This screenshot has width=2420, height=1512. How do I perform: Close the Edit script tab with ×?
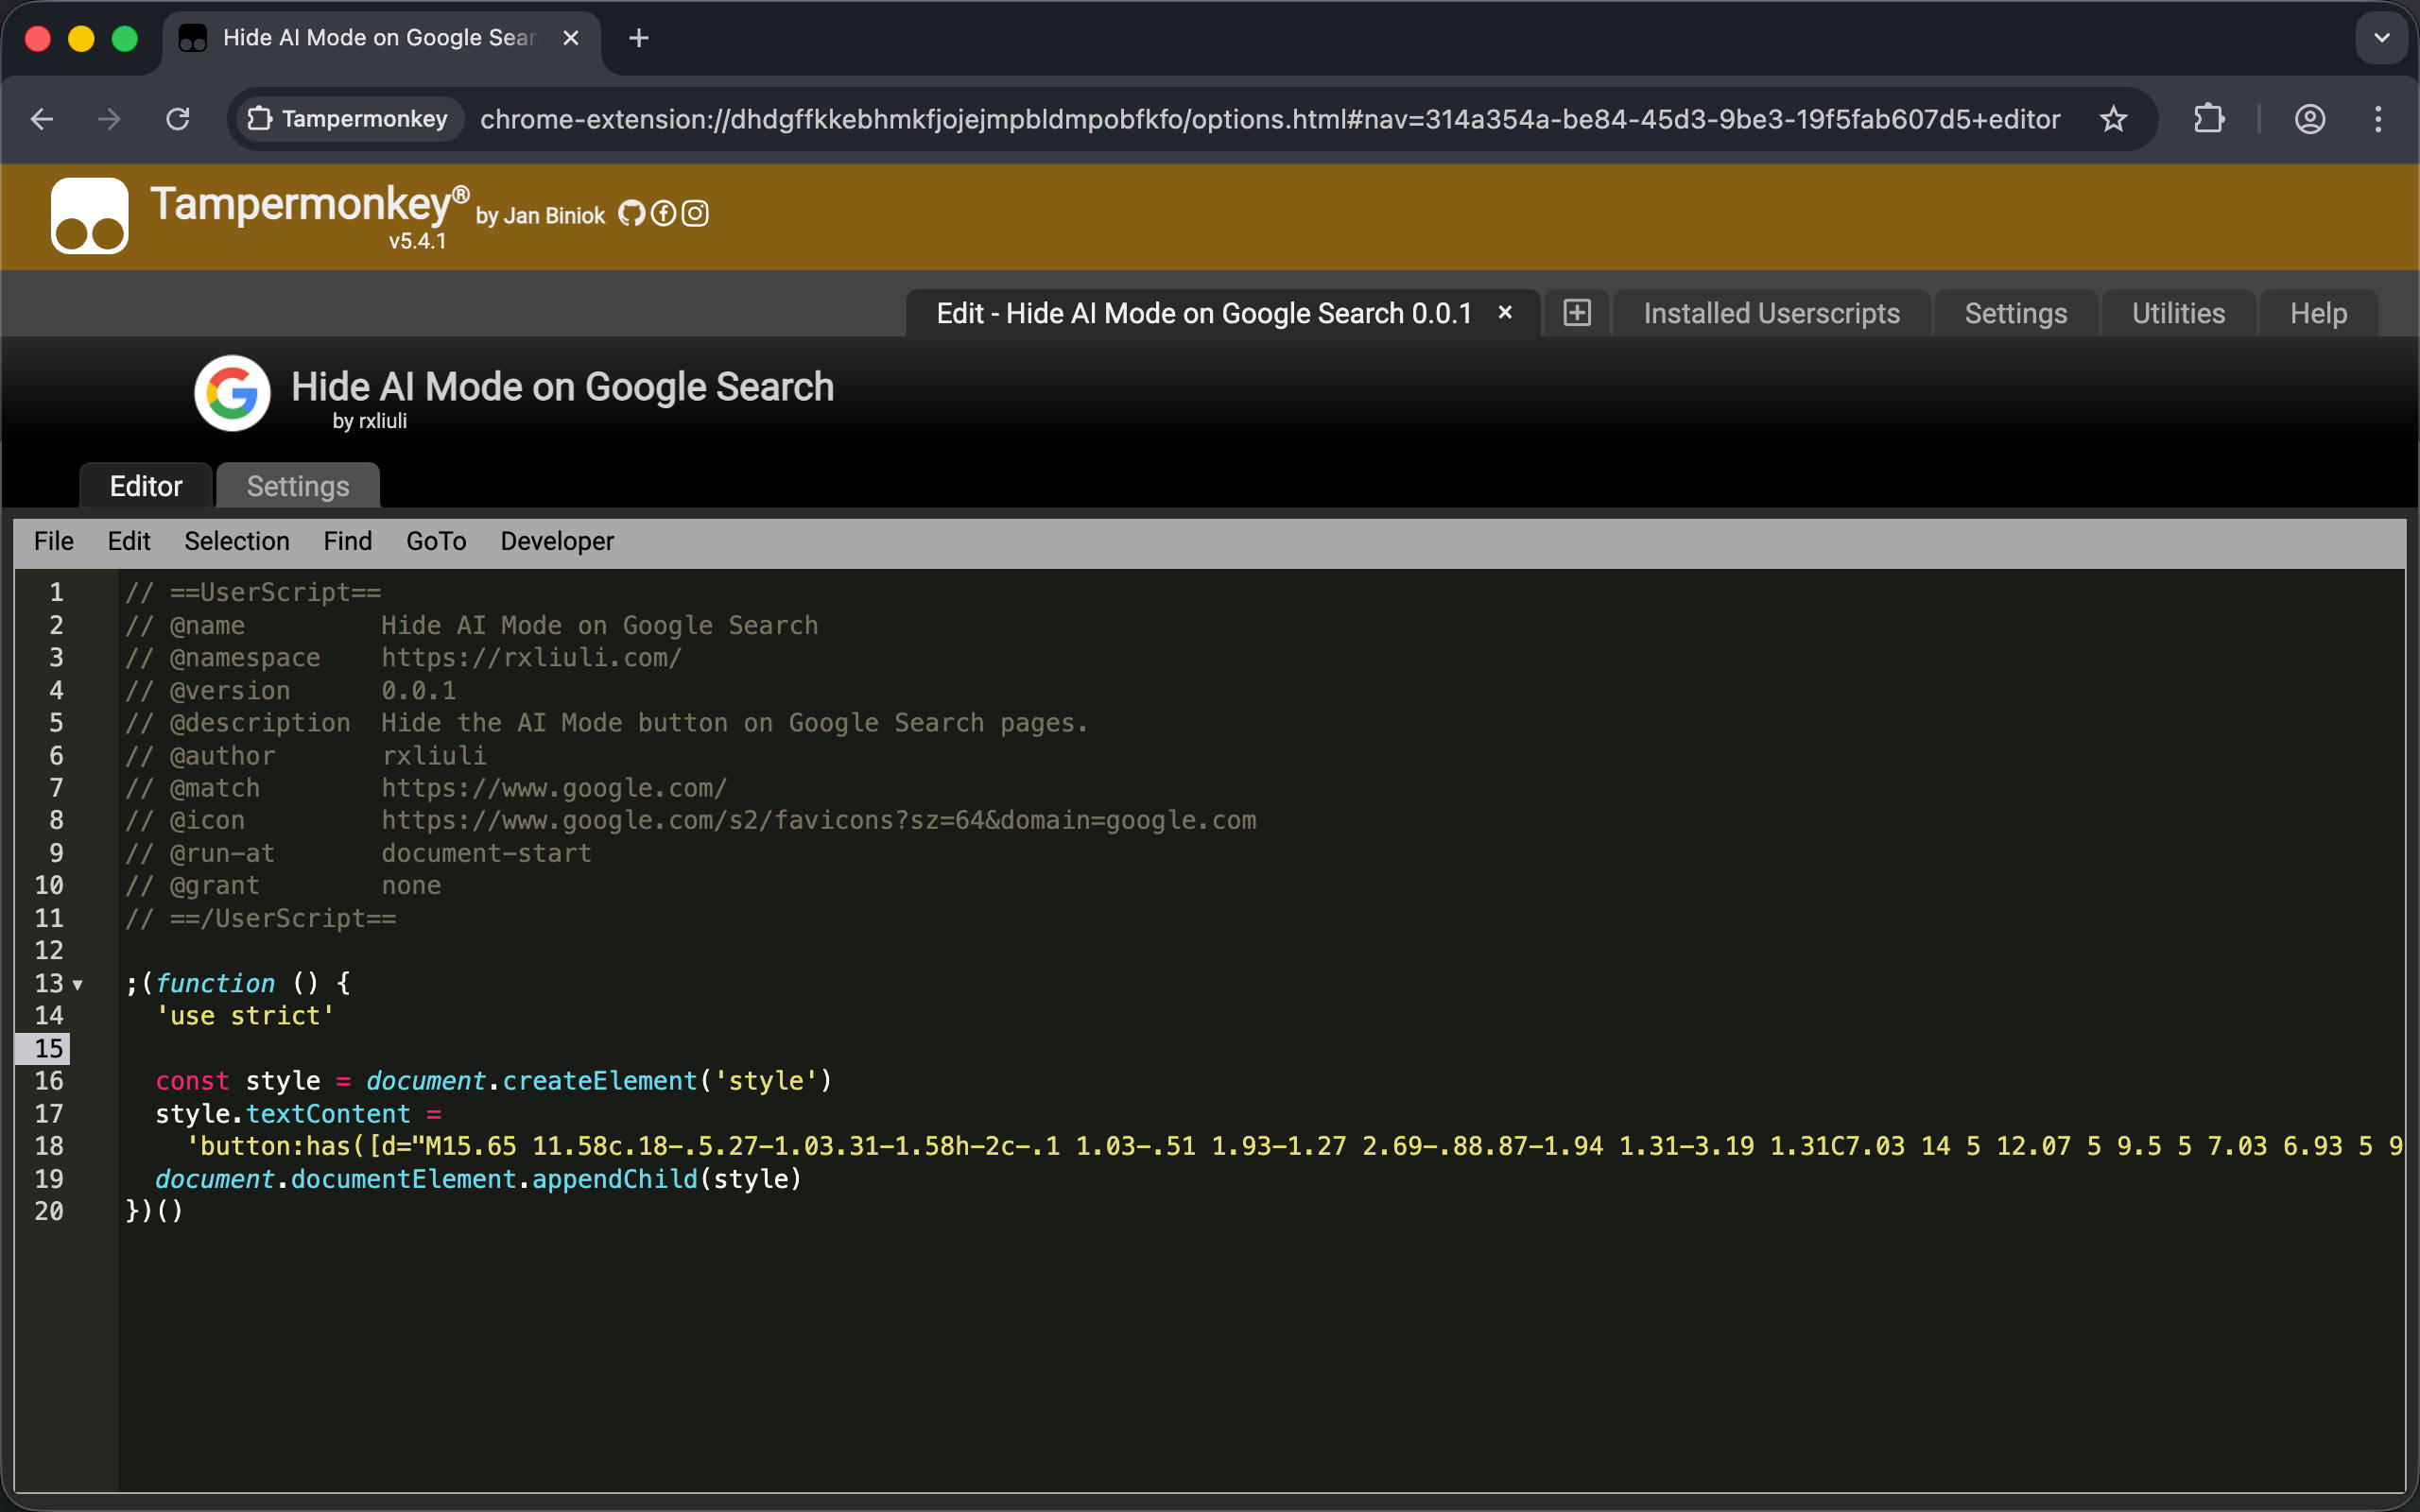pos(1505,312)
